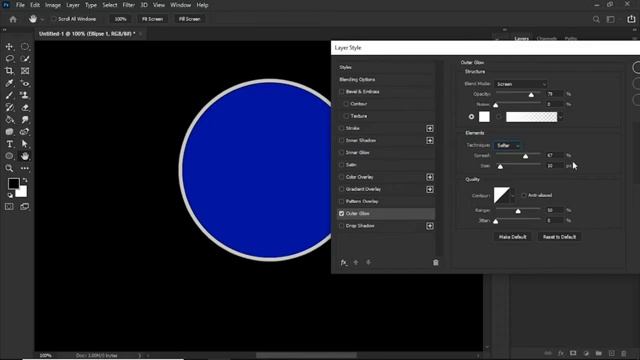Toggle Quick Mask mode icon
Screen dimensions: 640x360
coord(9,207)
